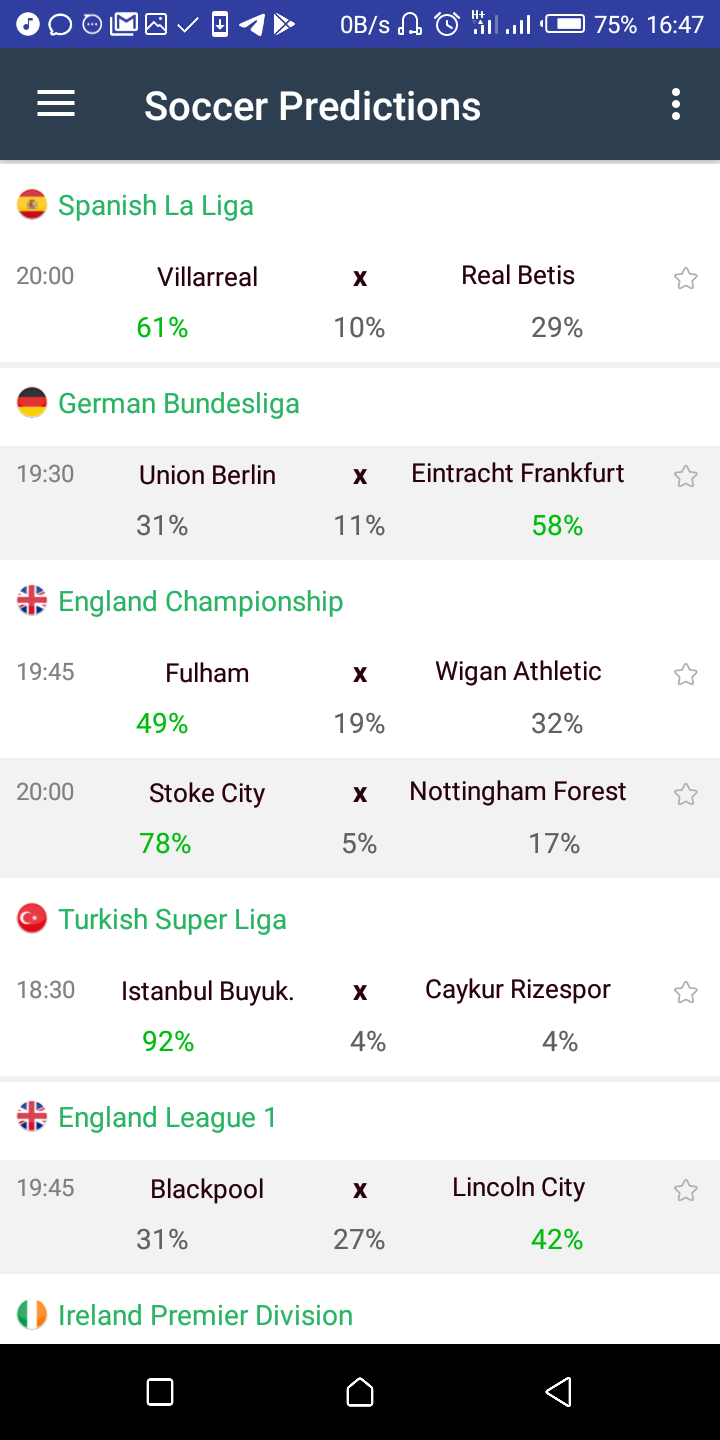
Task: Select the Turkish Super Liga header
Action: (172, 919)
